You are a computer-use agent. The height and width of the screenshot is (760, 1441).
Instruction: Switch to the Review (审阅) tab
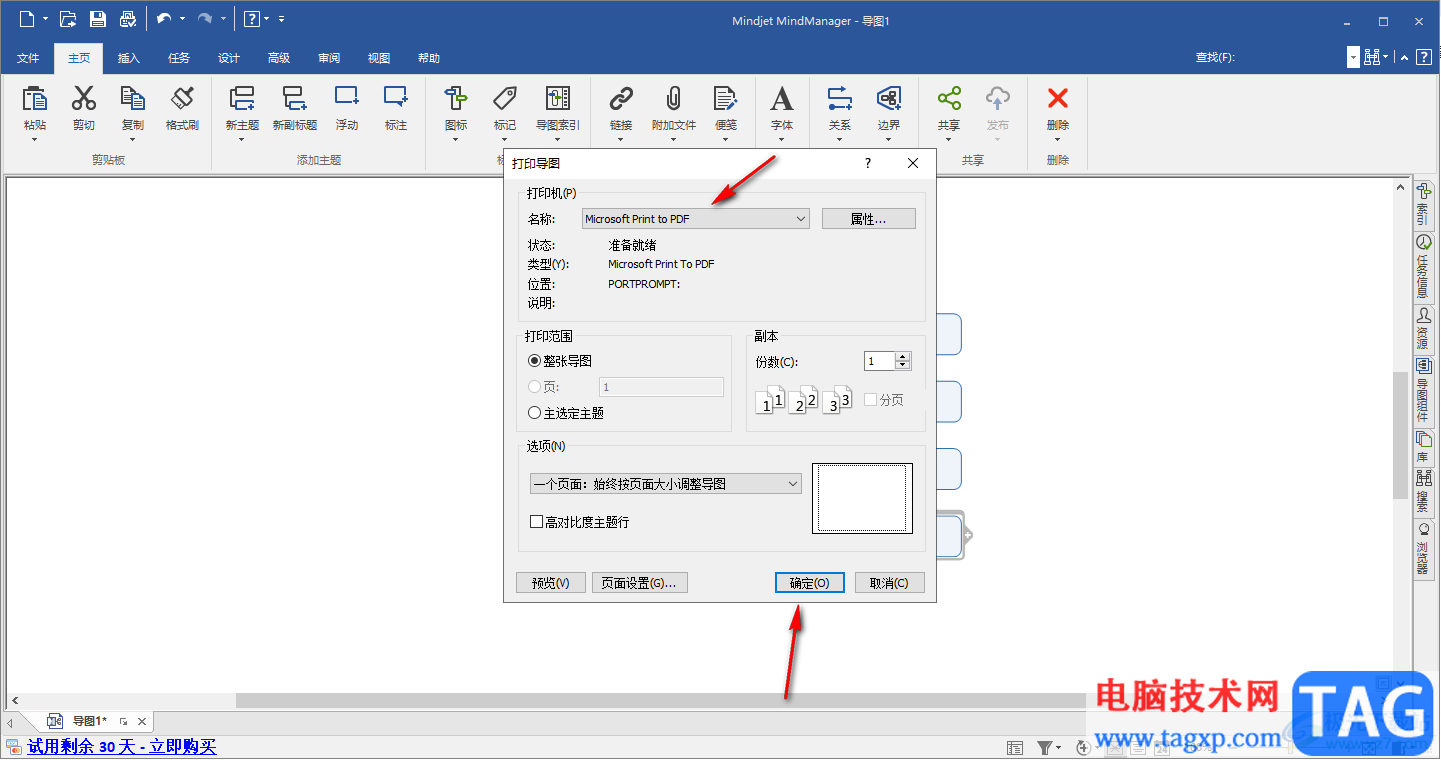pos(329,58)
